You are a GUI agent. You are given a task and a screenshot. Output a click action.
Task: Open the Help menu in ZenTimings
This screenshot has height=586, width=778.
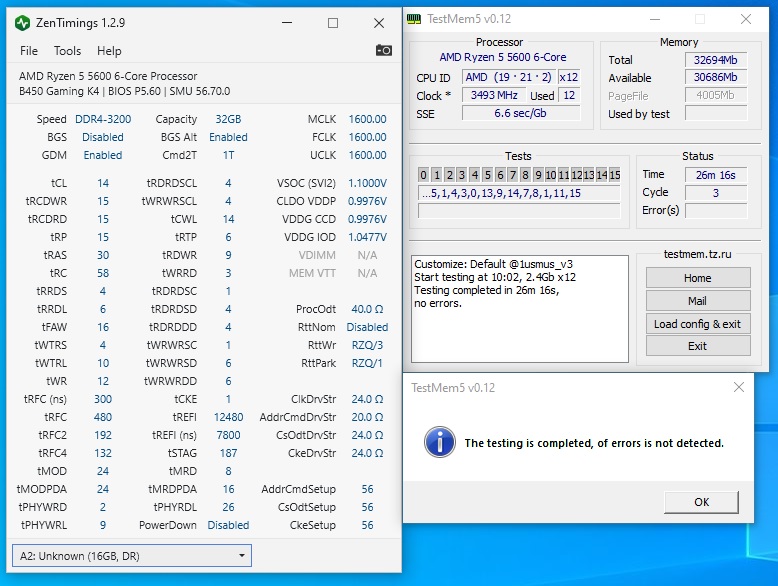[x=109, y=51]
